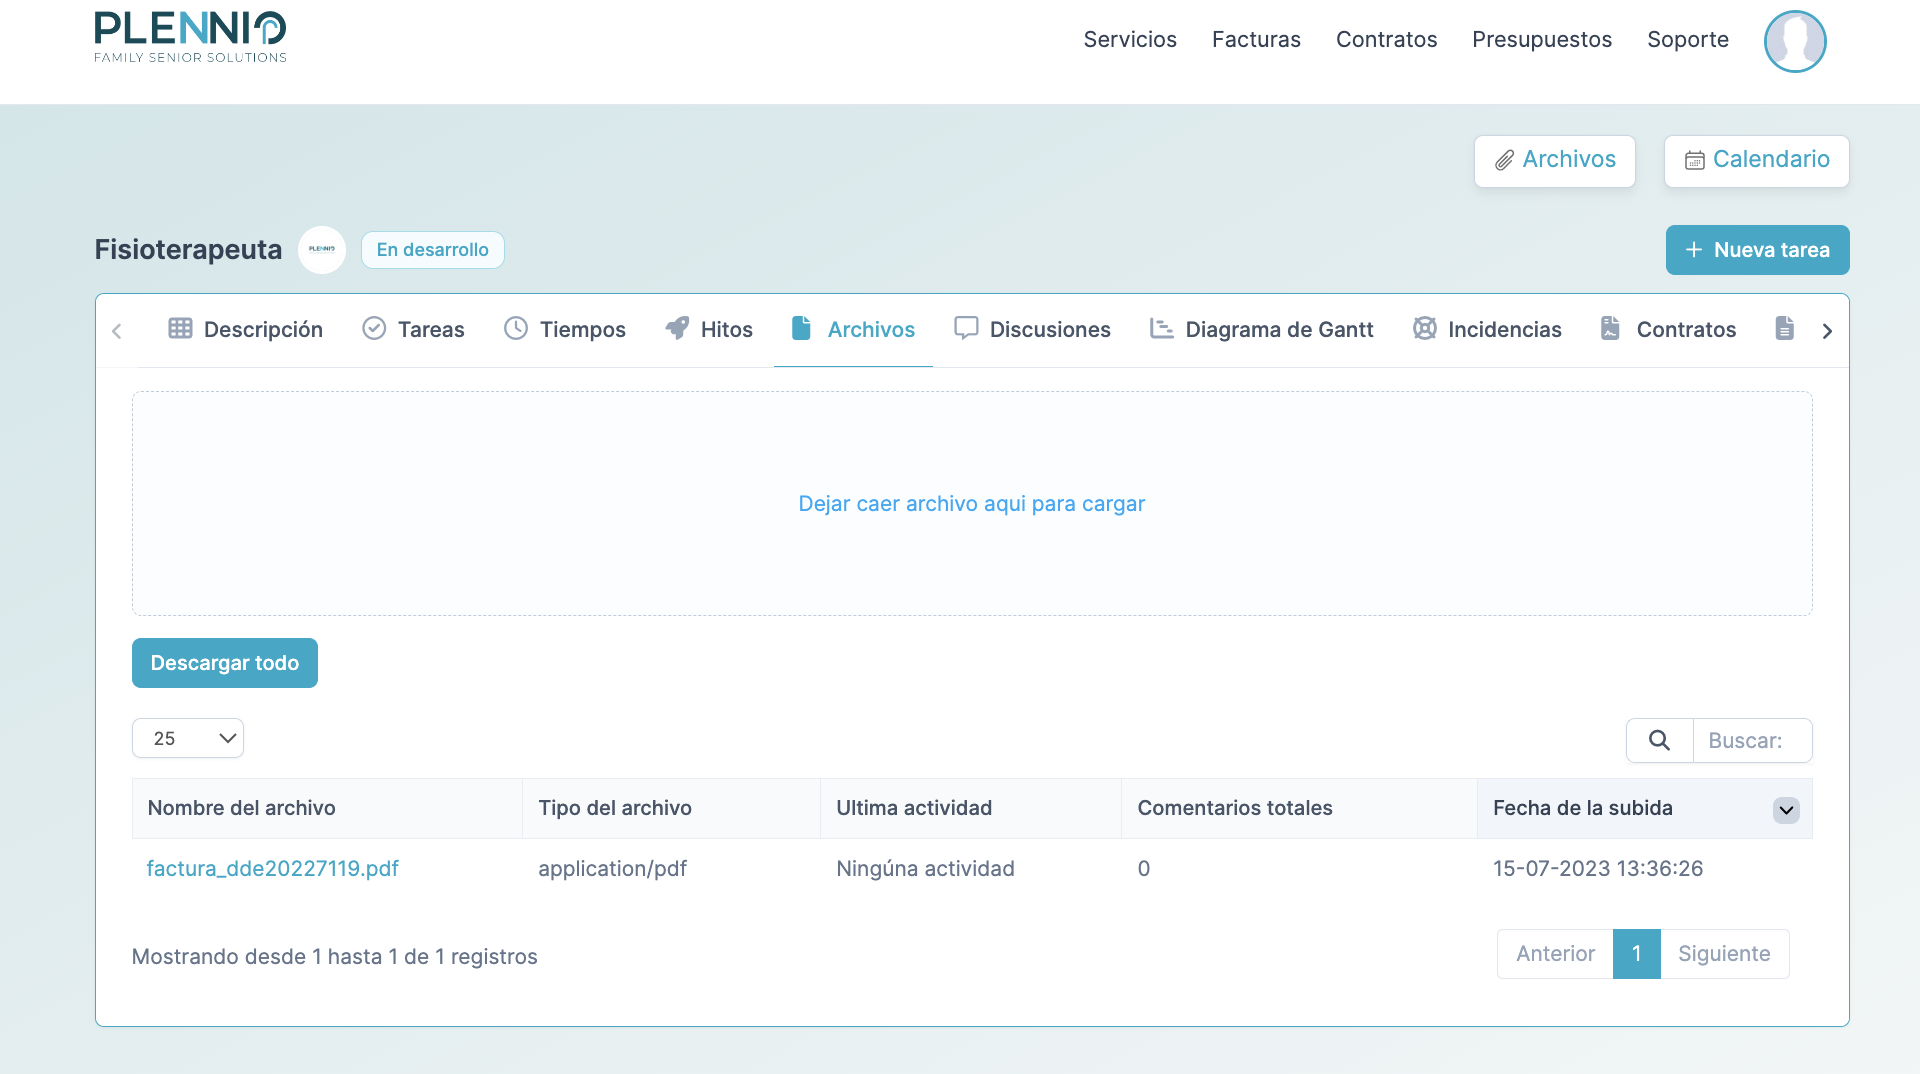The height and width of the screenshot is (1074, 1920).
Task: Switch to the Tiempos tab
Action: (565, 330)
